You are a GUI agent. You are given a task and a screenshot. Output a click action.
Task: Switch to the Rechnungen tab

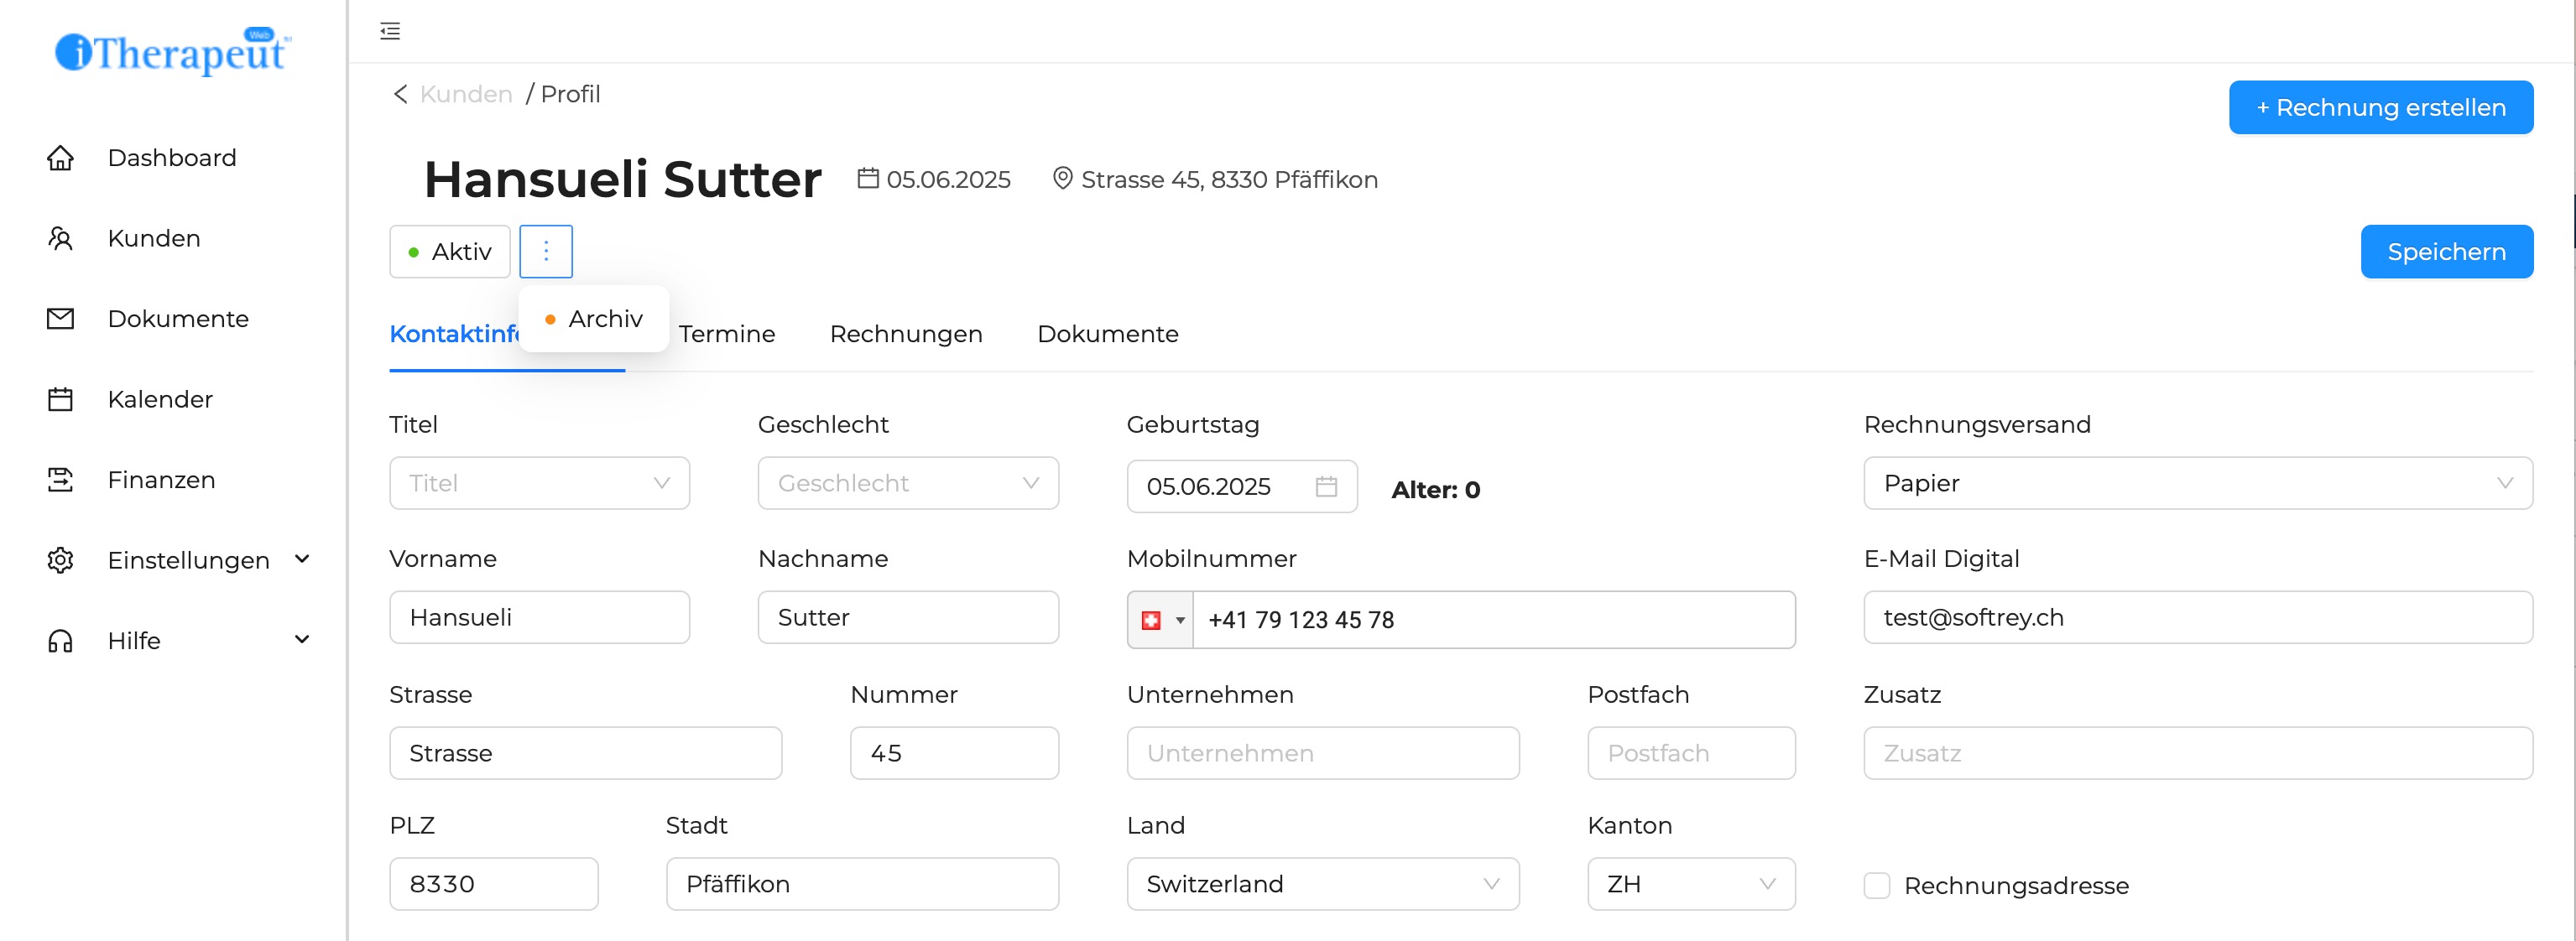click(905, 334)
